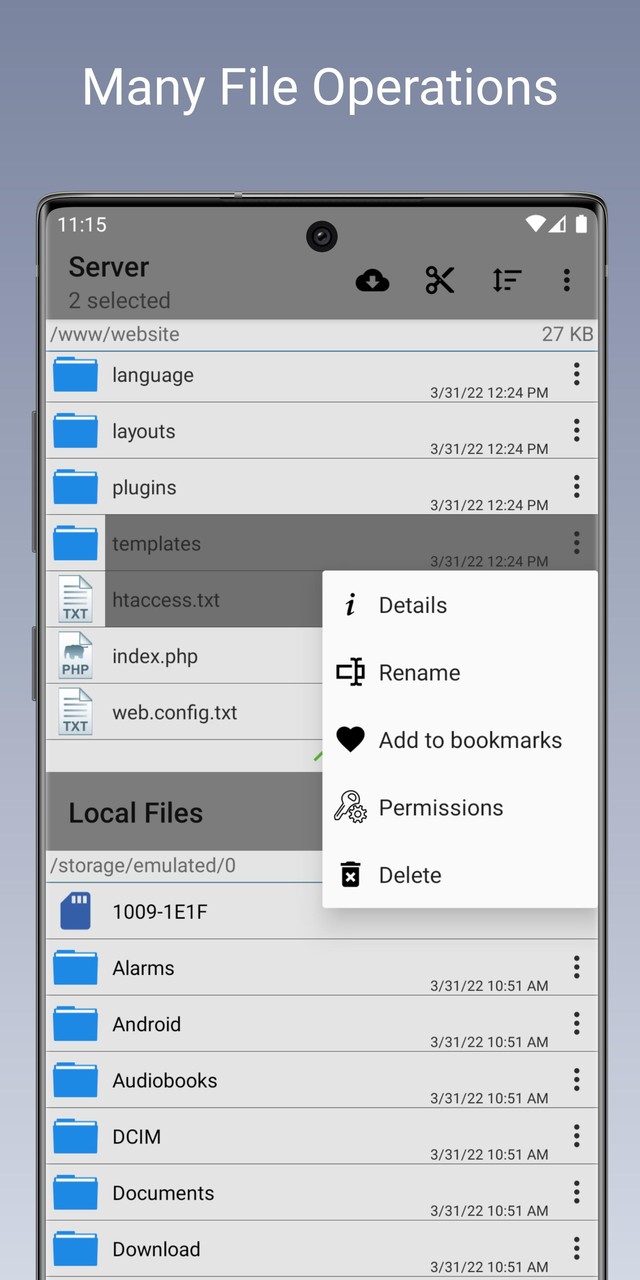Tap the toolbar overflow three-dot icon

click(567, 281)
